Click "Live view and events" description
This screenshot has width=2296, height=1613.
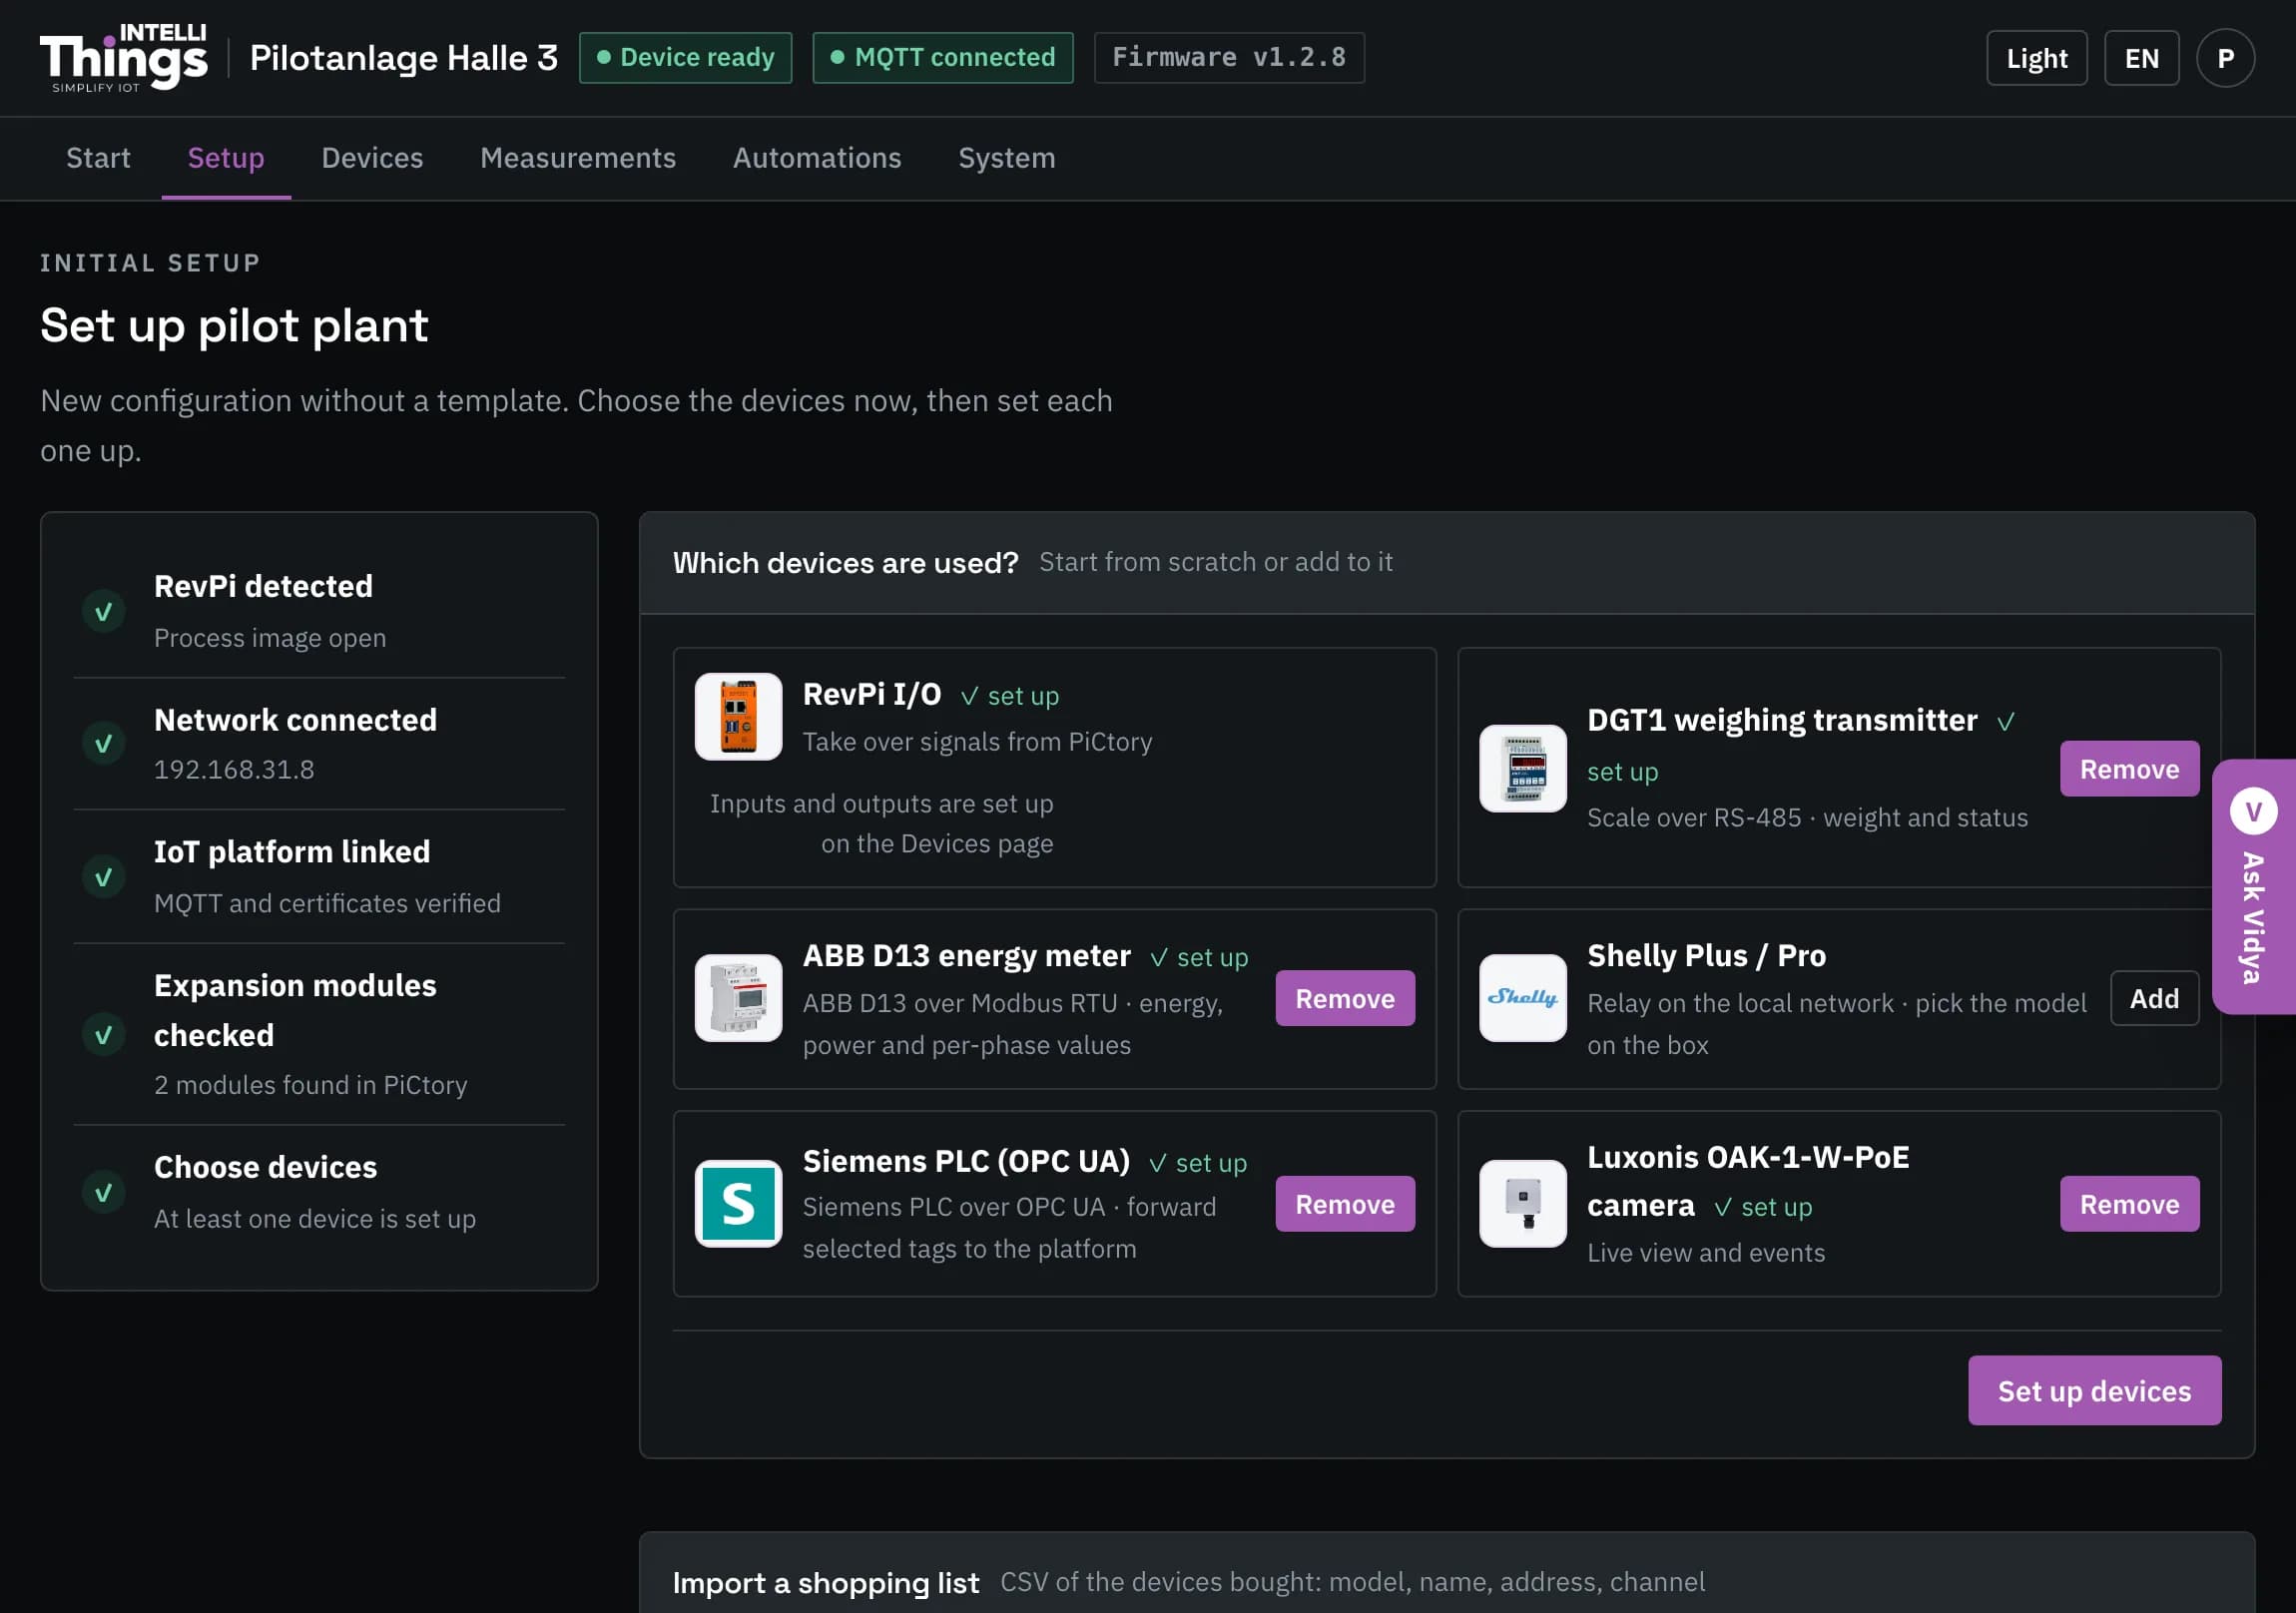click(1706, 1253)
